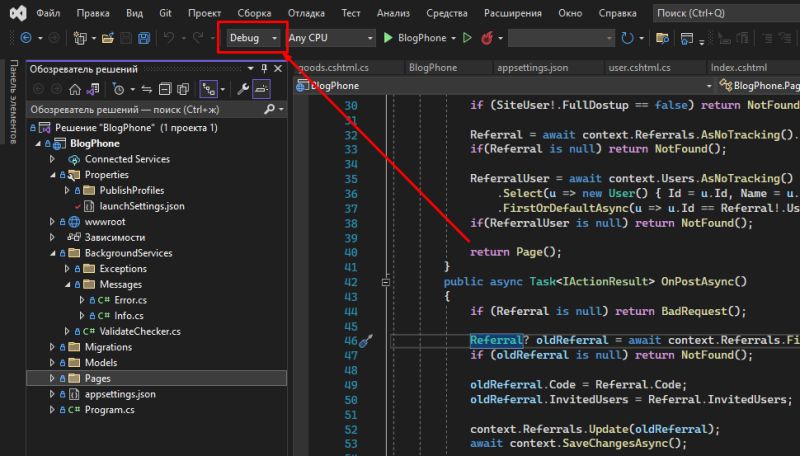Viewport: 800px width, 456px height.
Task: Open the empty combo box in the main toolbar
Action: [561, 38]
